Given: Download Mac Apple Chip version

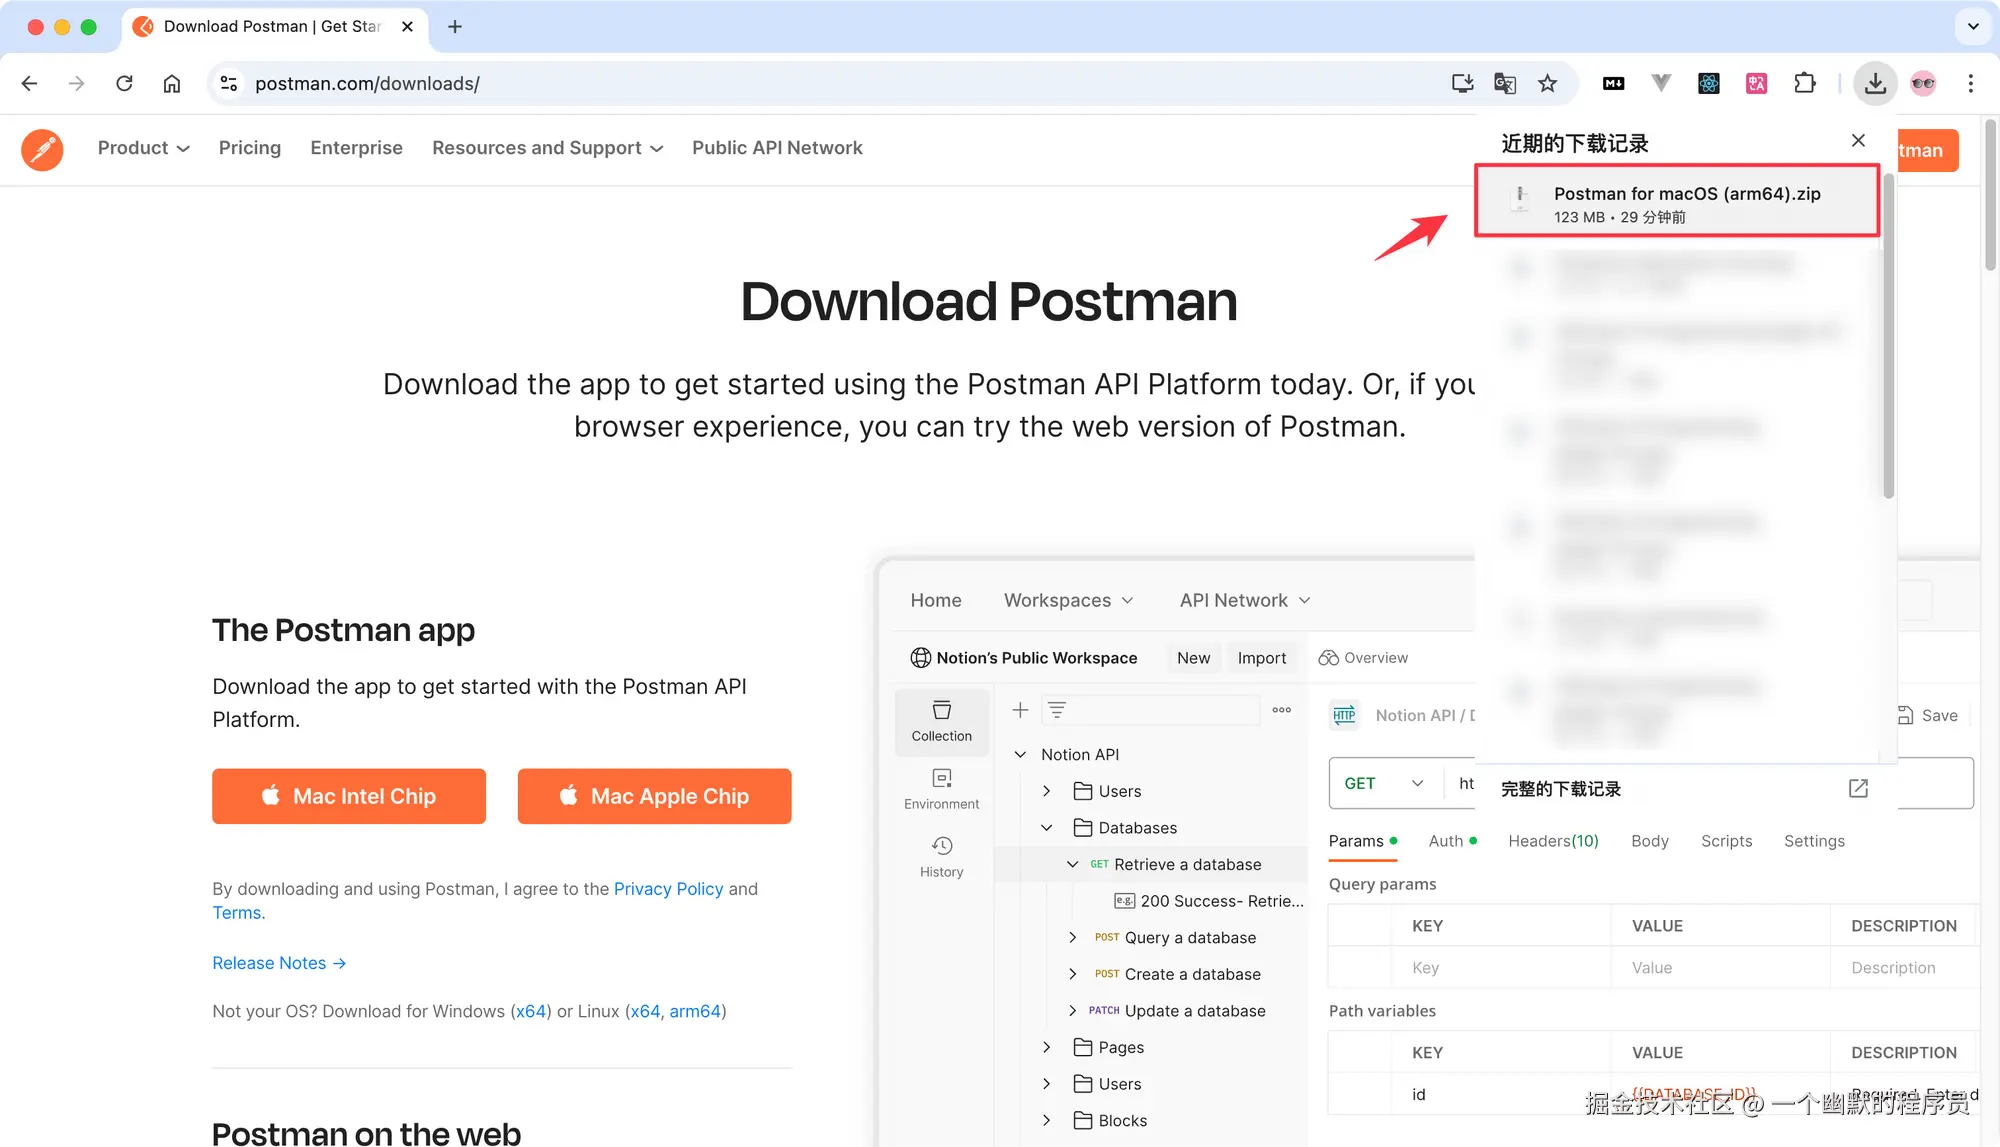Looking at the screenshot, I should [655, 796].
